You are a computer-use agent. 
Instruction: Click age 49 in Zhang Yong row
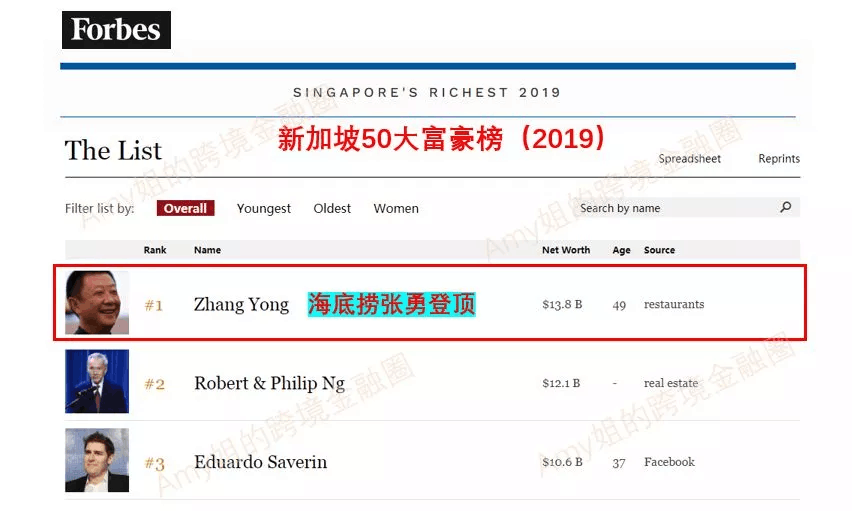click(x=619, y=305)
